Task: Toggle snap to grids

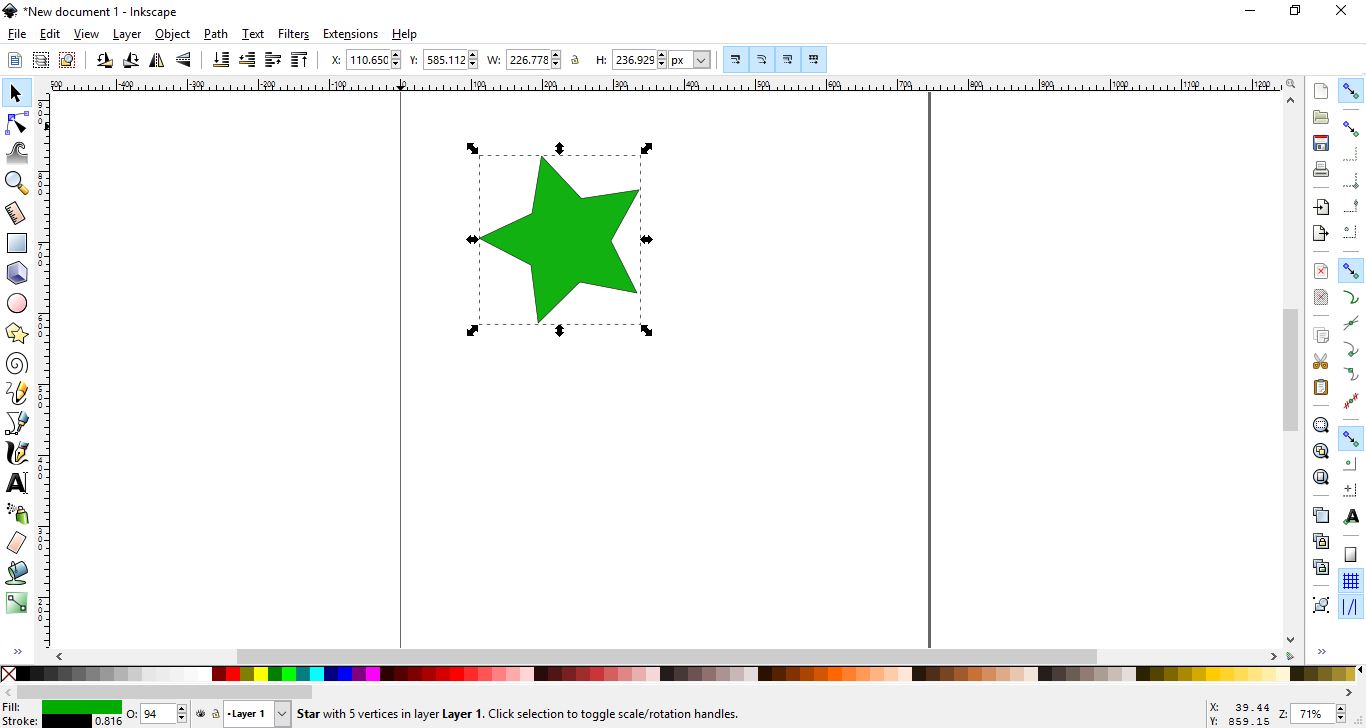Action: tap(1351, 581)
